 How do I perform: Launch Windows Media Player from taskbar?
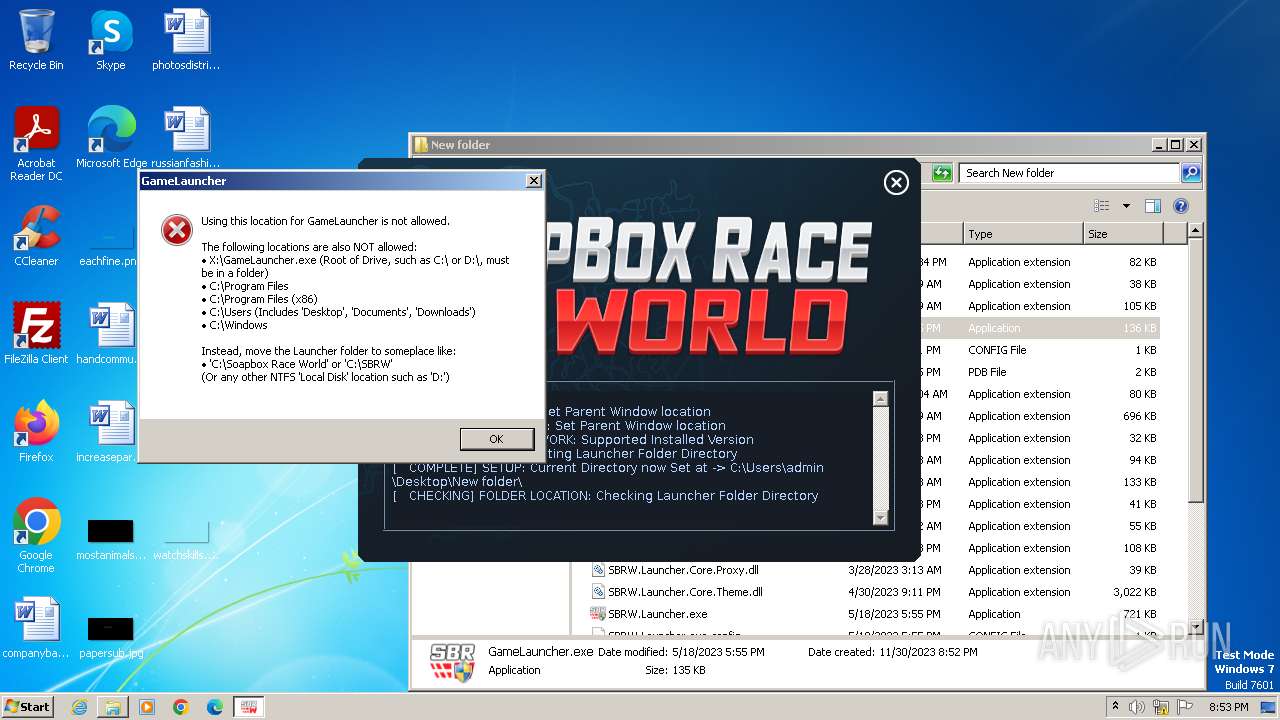147,707
